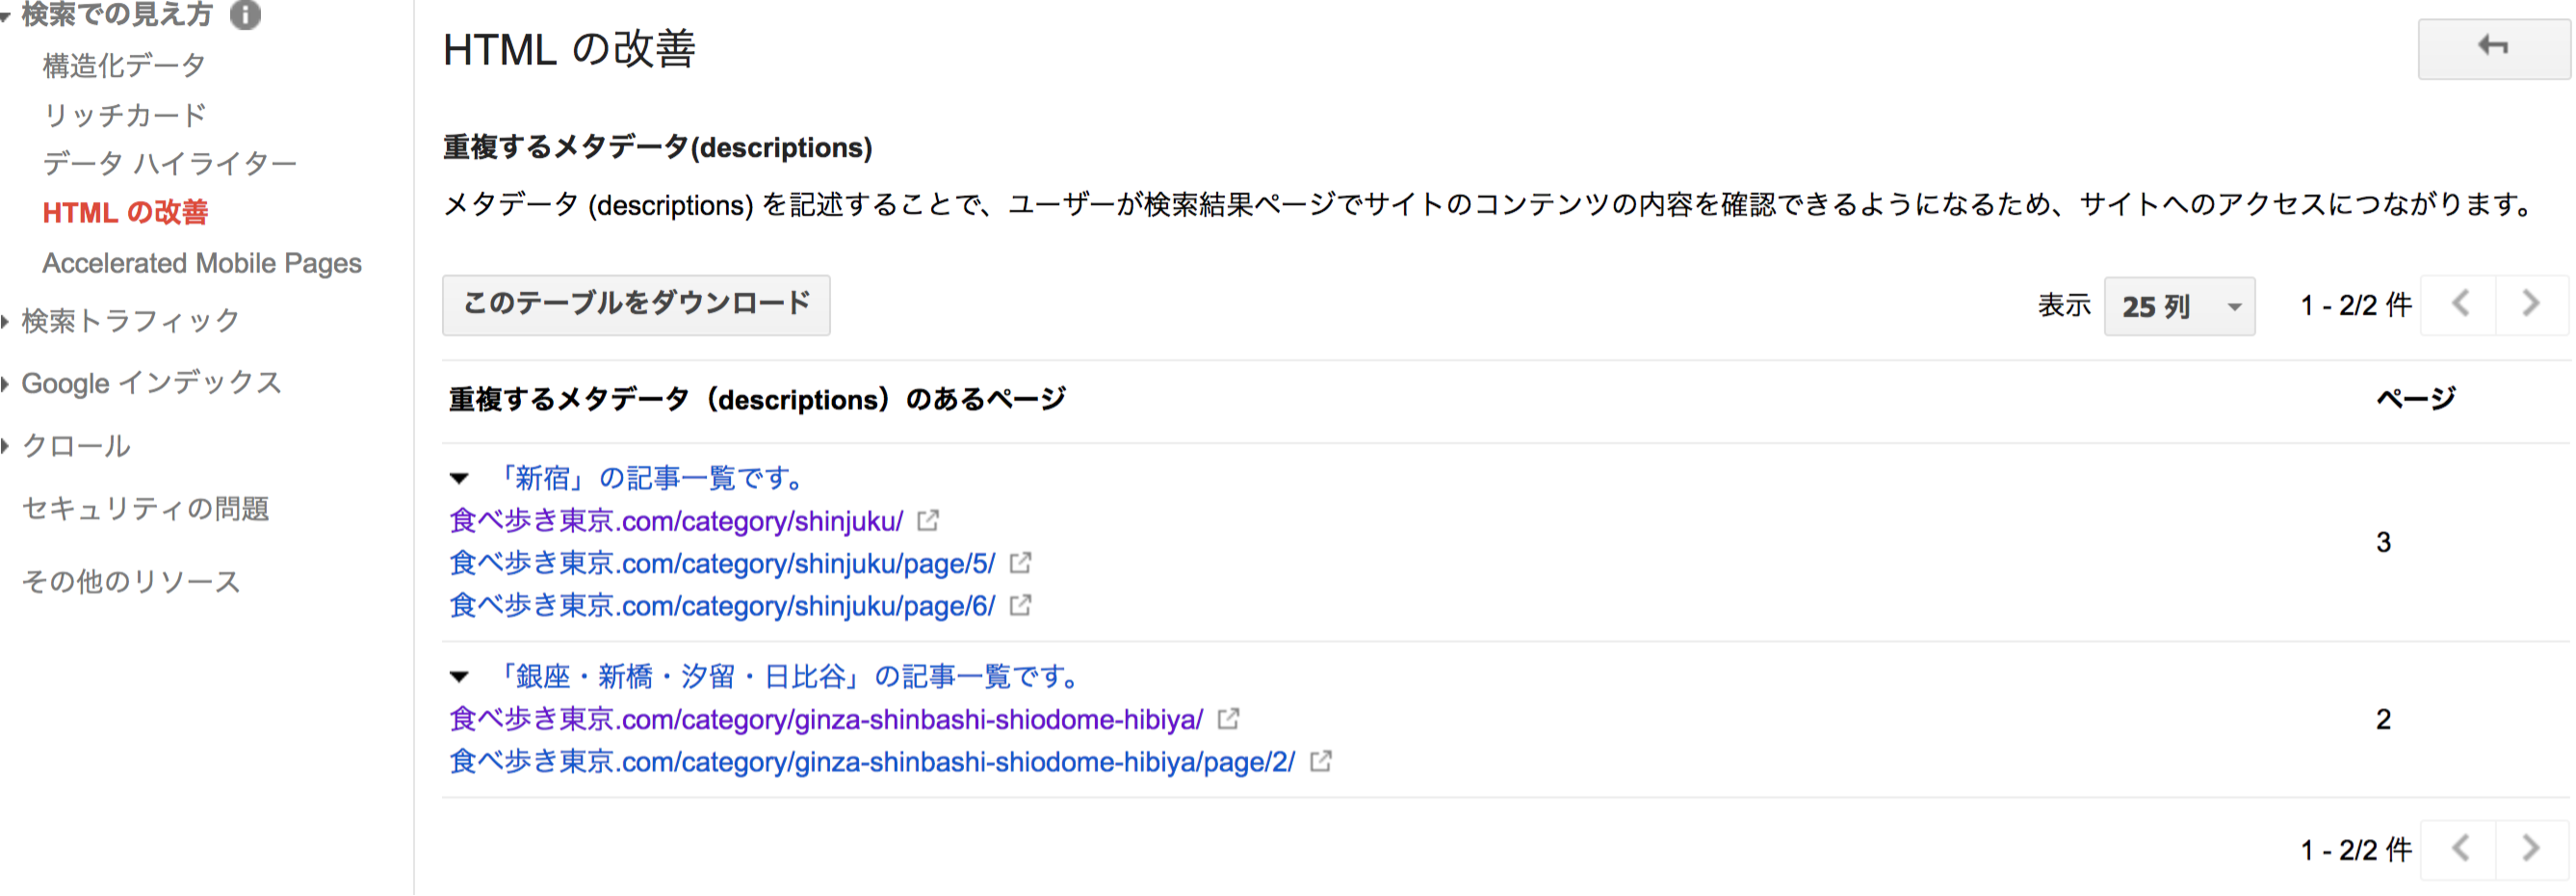The width and height of the screenshot is (2576, 896).
Task: Open external link icon for category/shinjuku/
Action: (928, 521)
